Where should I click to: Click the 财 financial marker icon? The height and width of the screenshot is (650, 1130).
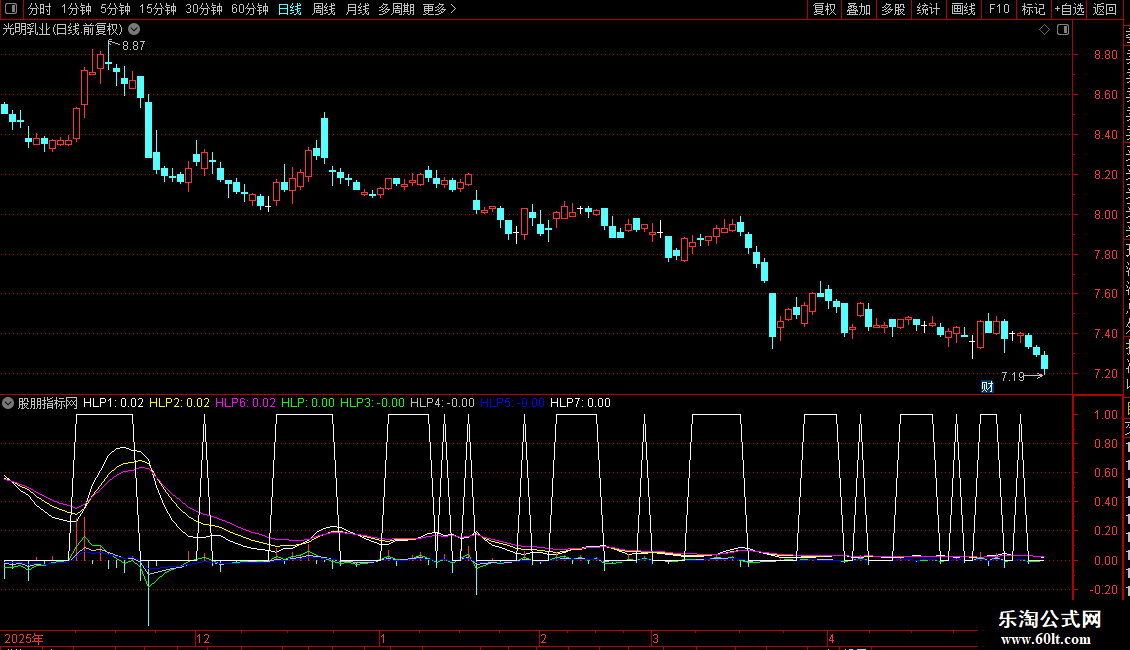click(x=987, y=387)
